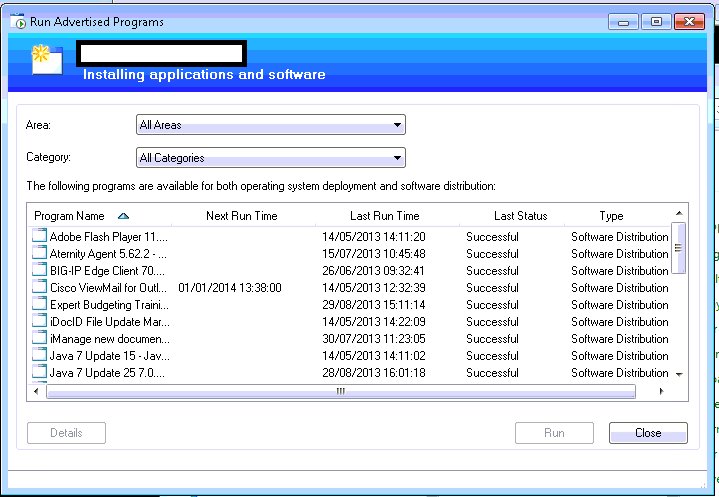Select the row 'Aternity Agent 5.62.2 - ...'
719x497 pixels.
[x=350, y=254]
